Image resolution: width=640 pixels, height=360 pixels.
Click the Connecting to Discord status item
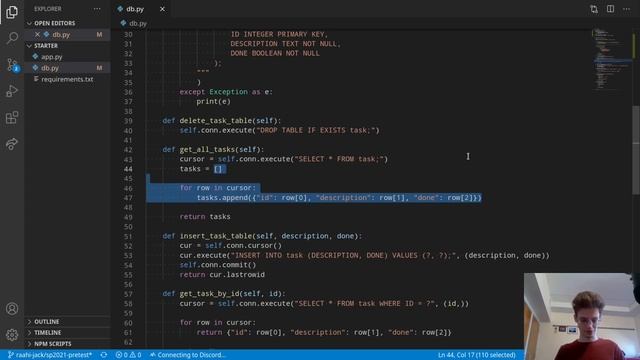[x=187, y=355]
